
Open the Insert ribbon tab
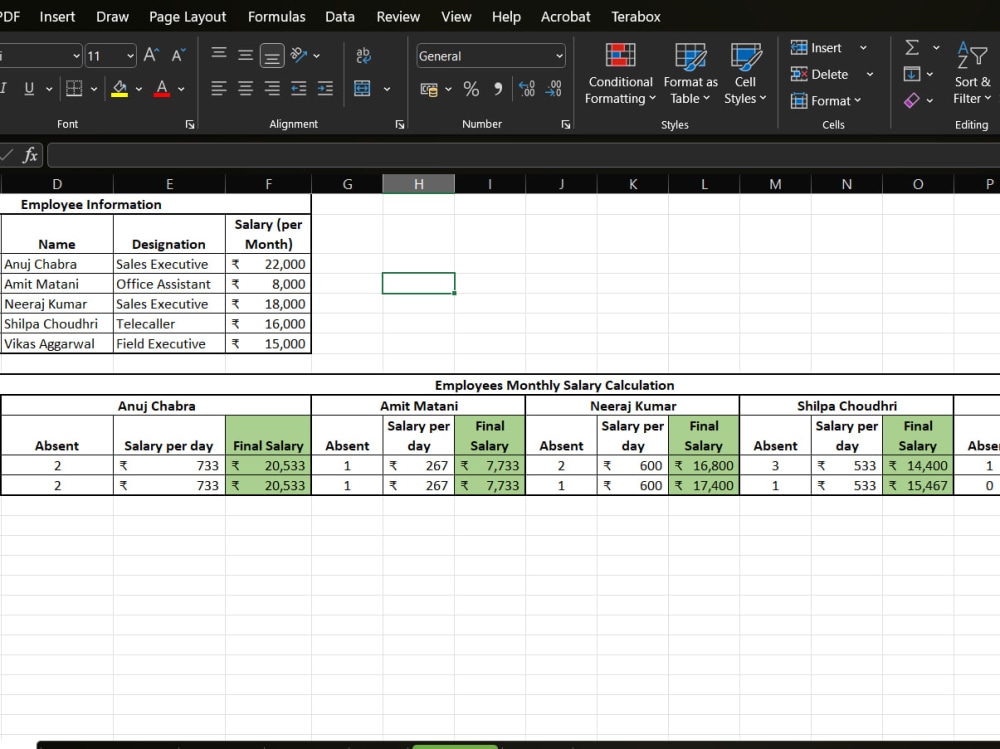[57, 17]
